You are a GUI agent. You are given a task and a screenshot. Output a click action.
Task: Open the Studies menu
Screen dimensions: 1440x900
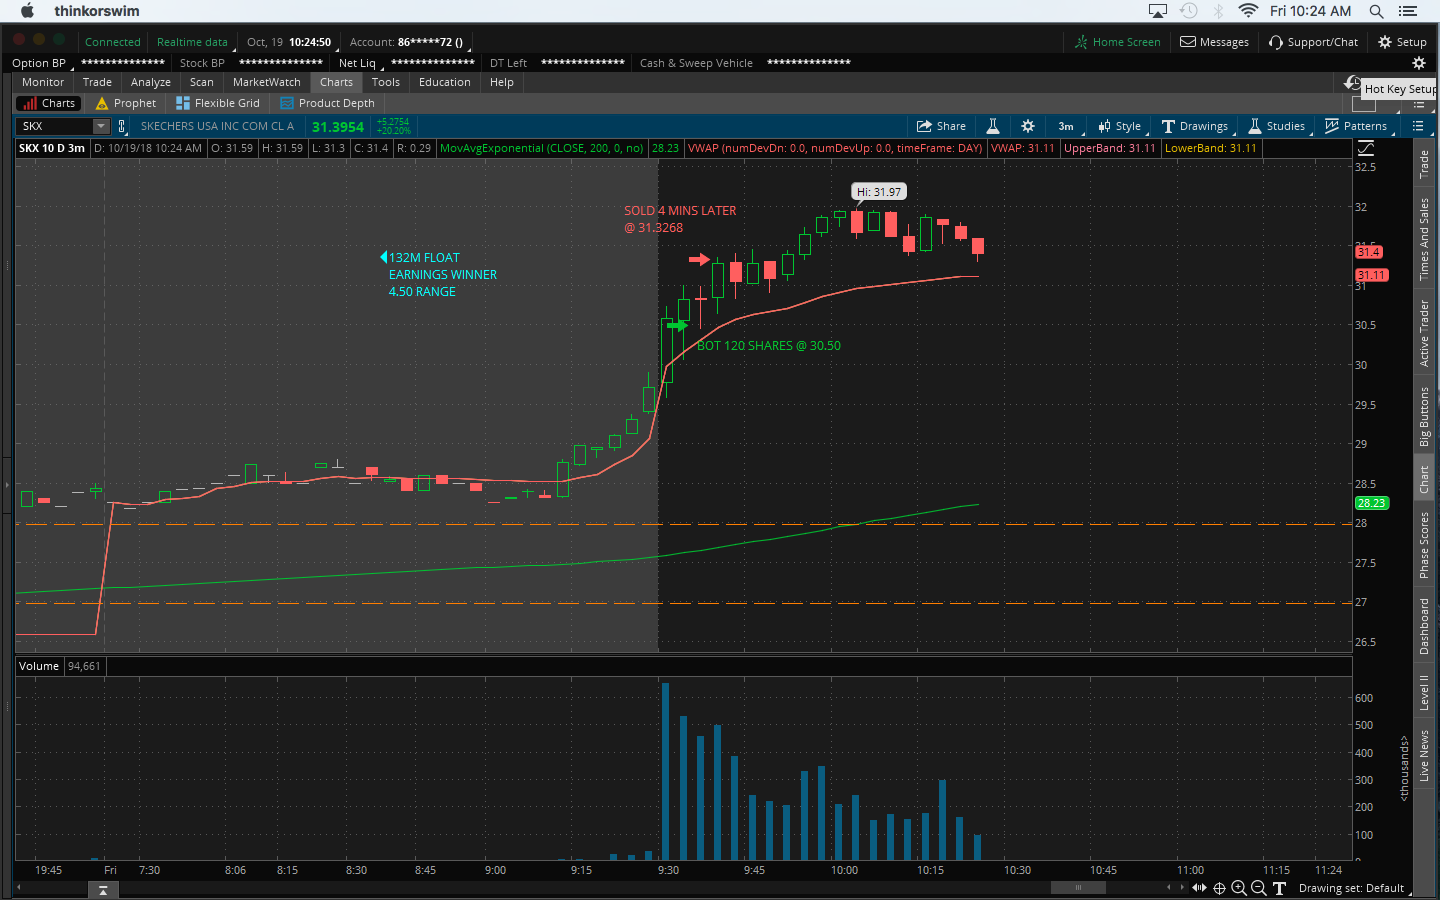pyautogui.click(x=1276, y=126)
